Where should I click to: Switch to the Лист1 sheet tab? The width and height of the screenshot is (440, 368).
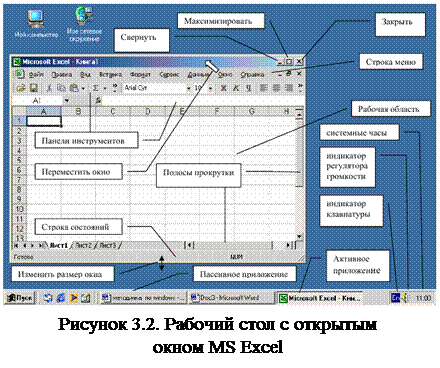point(58,246)
